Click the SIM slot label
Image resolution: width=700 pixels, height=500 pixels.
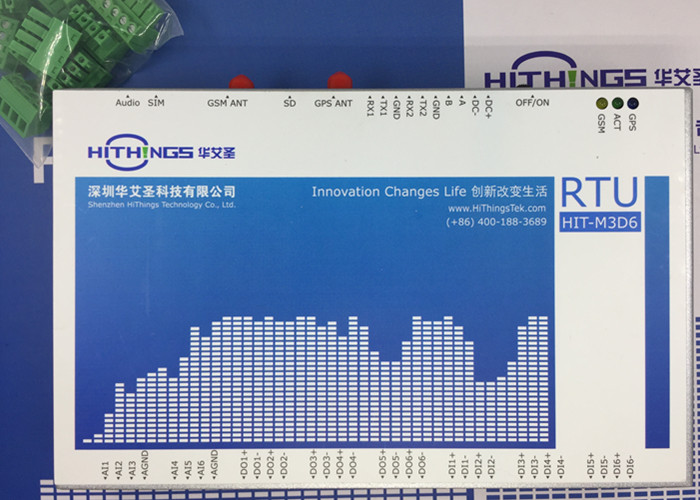pyautogui.click(x=156, y=103)
